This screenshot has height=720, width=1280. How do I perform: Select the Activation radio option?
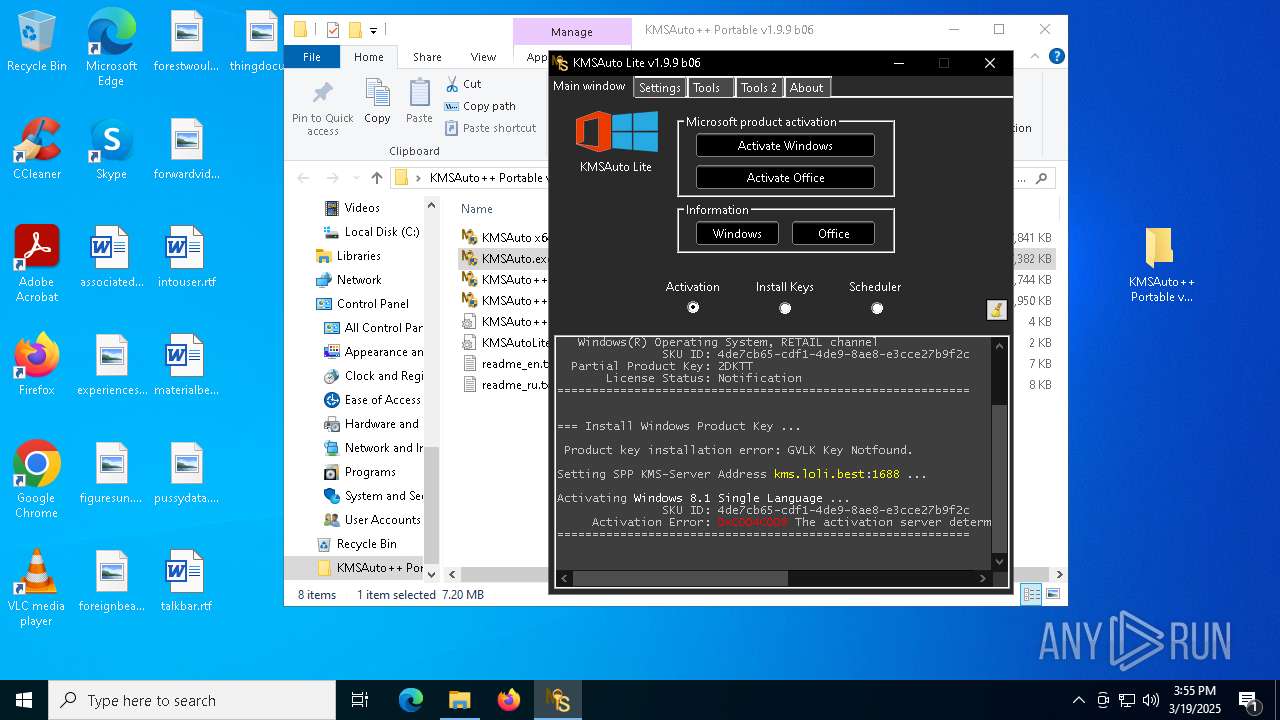(x=693, y=308)
